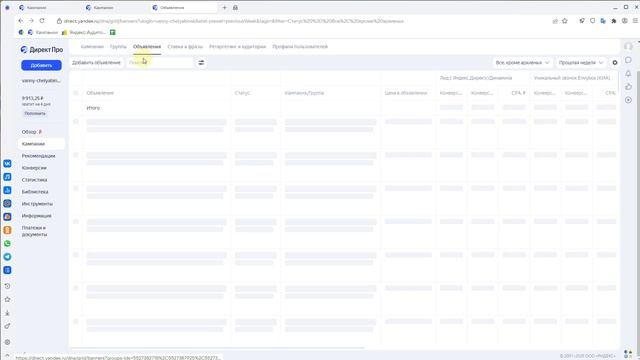640x360 pixels.
Task: Click Кампания/Группа column header
Action: coord(304,93)
